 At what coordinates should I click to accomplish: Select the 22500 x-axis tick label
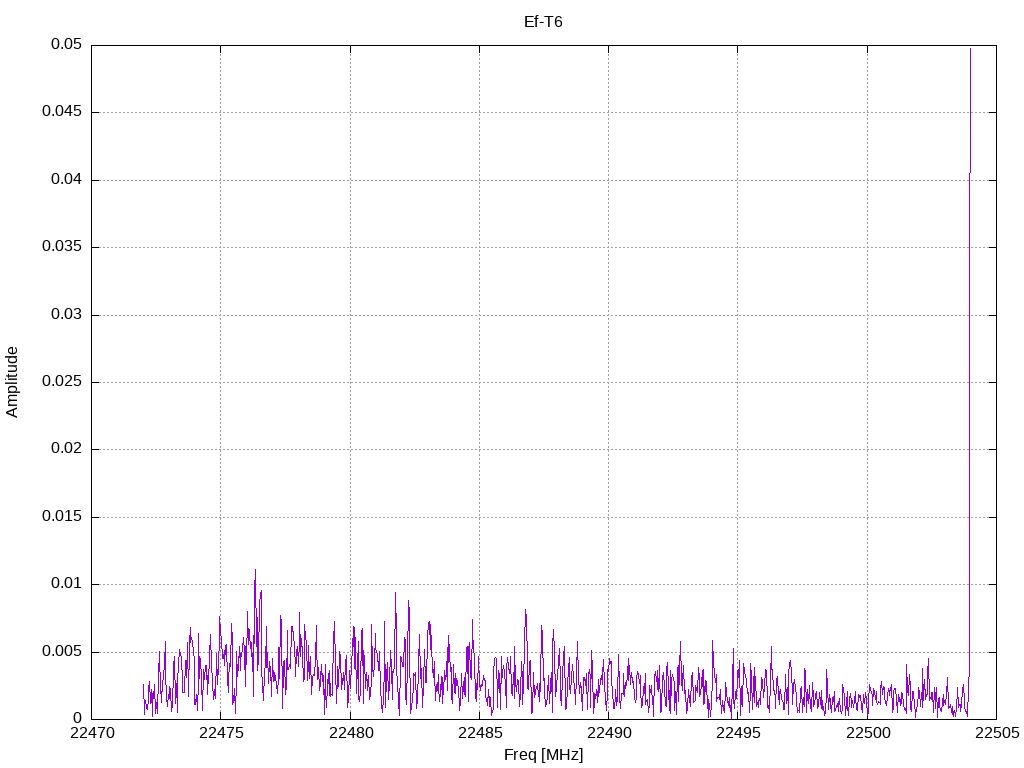867,733
